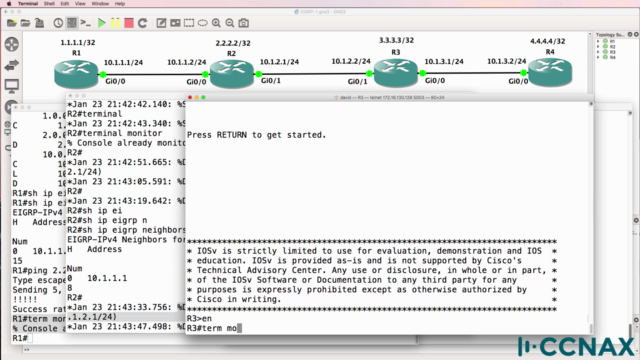Create a new GNS3 project
The image size is (640, 360).
(12, 23)
